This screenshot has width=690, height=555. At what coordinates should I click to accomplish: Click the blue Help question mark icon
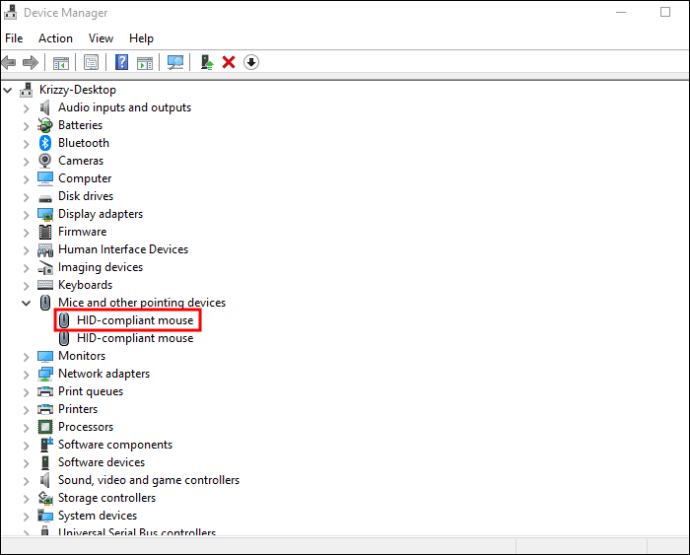tap(121, 62)
